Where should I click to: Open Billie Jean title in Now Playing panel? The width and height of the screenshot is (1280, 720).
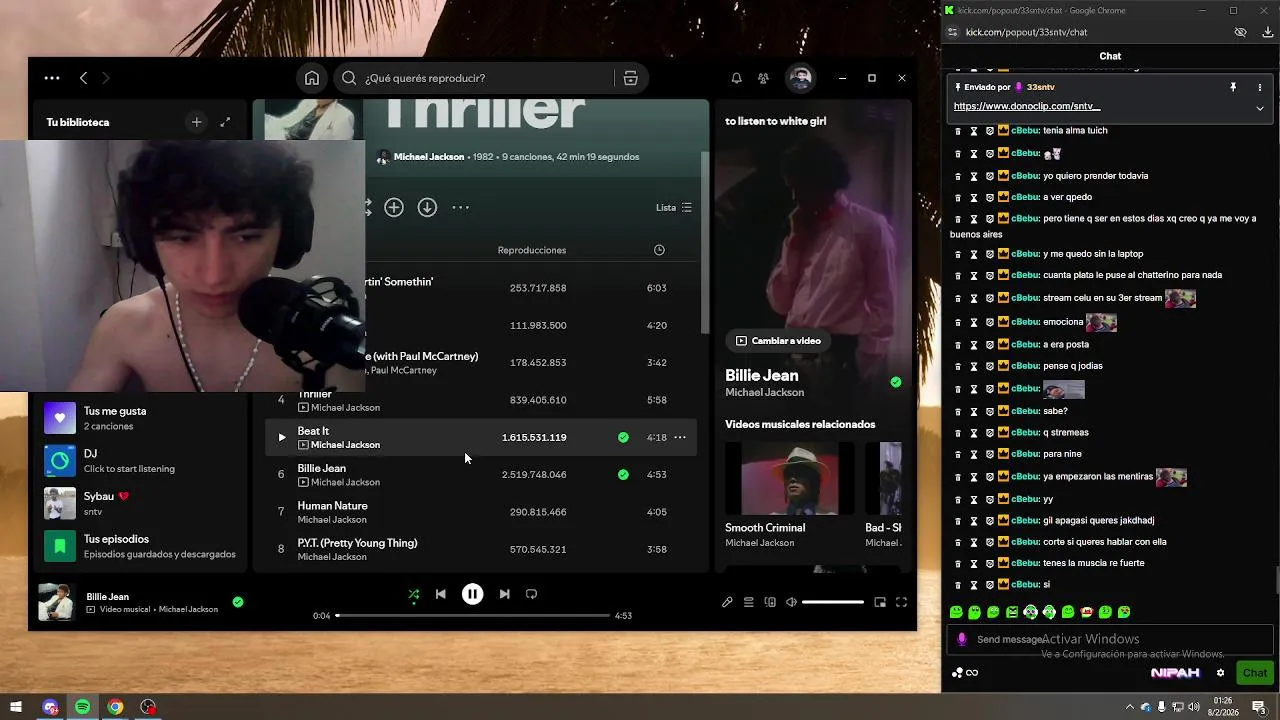[762, 375]
